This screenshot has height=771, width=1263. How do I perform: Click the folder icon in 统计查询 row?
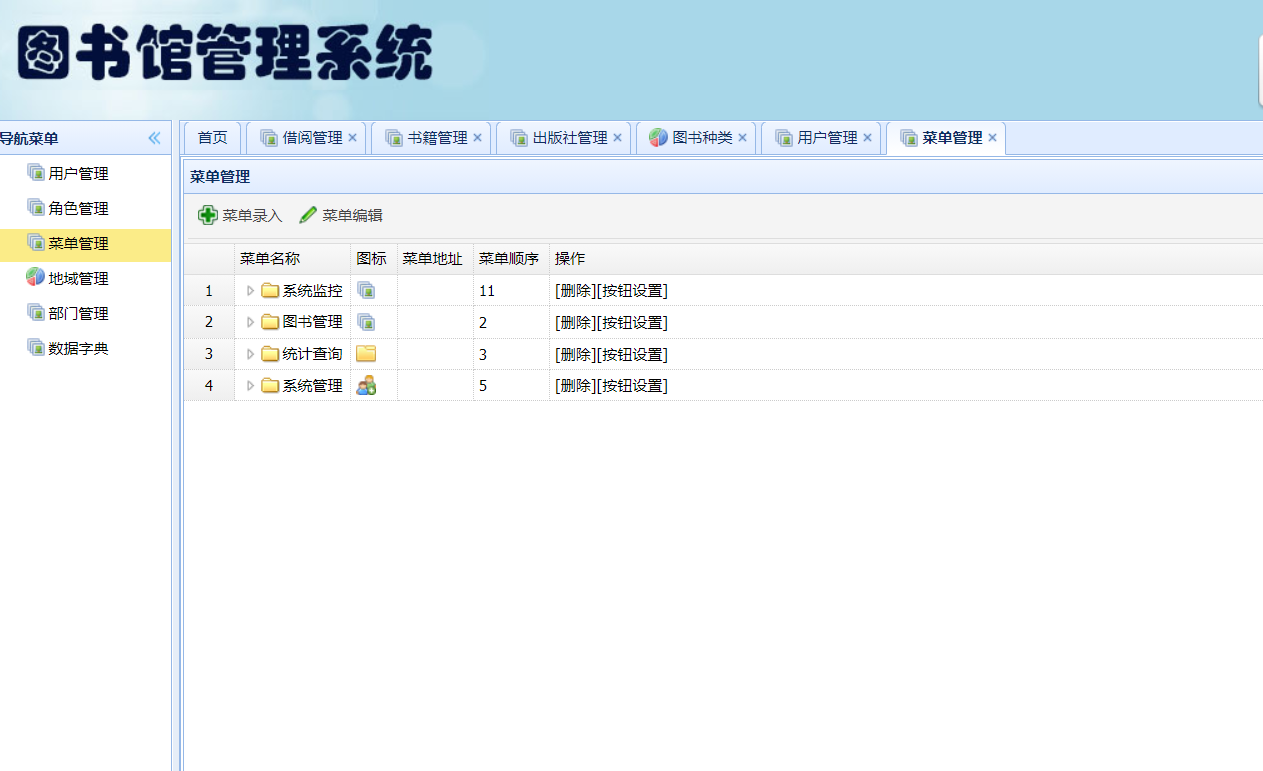tap(366, 354)
